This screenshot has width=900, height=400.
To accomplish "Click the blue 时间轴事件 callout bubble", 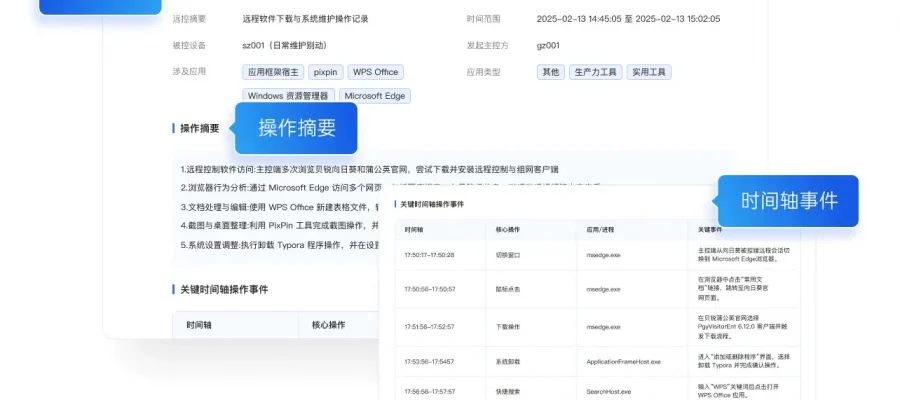I will 789,201.
